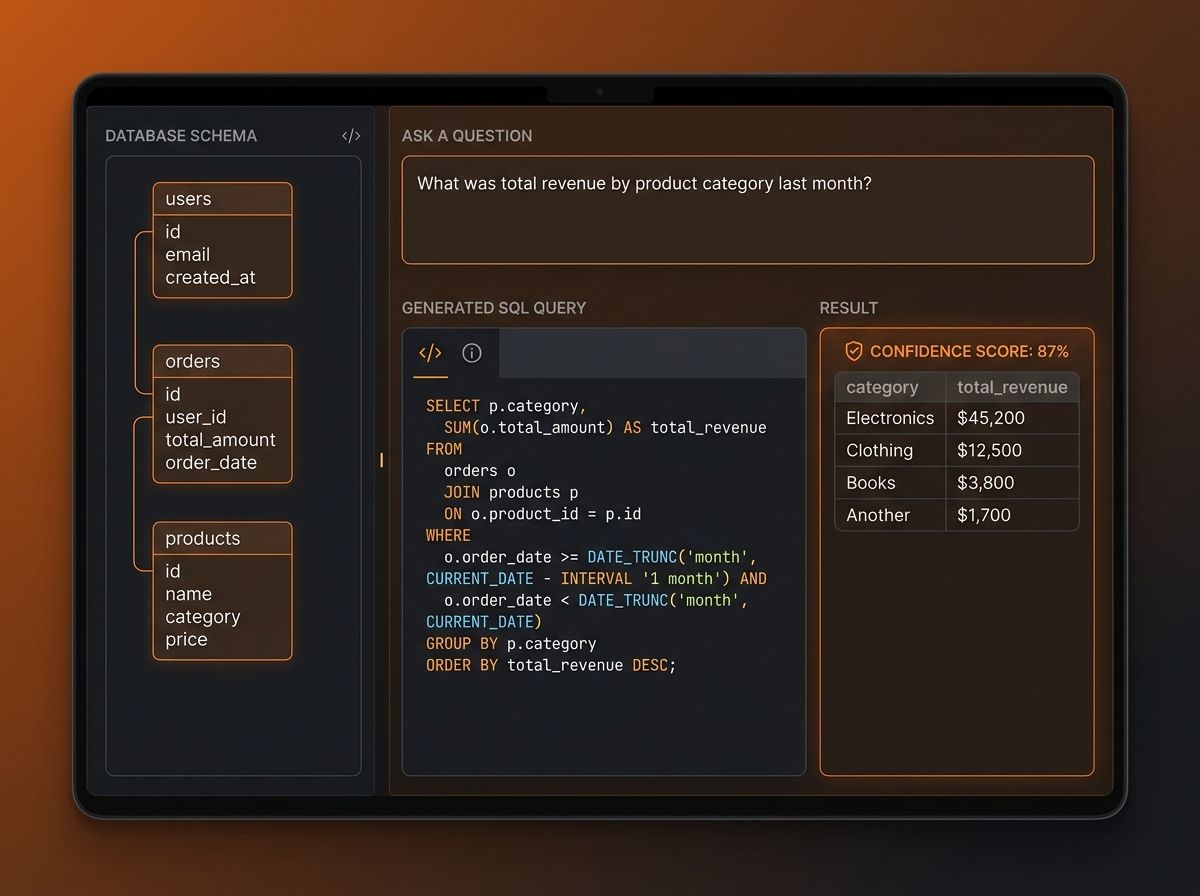Click the id column in products table

[x=173, y=571]
